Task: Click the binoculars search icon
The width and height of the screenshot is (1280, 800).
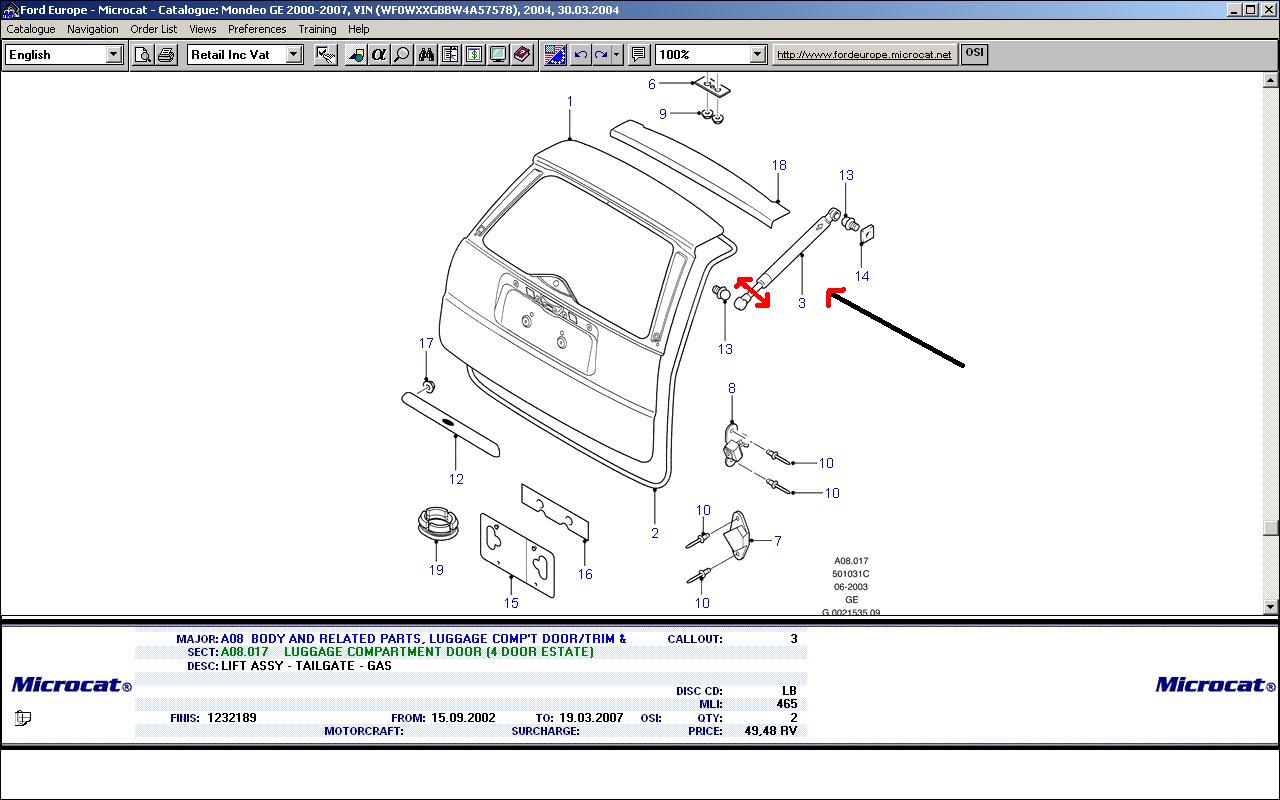Action: click(x=427, y=55)
